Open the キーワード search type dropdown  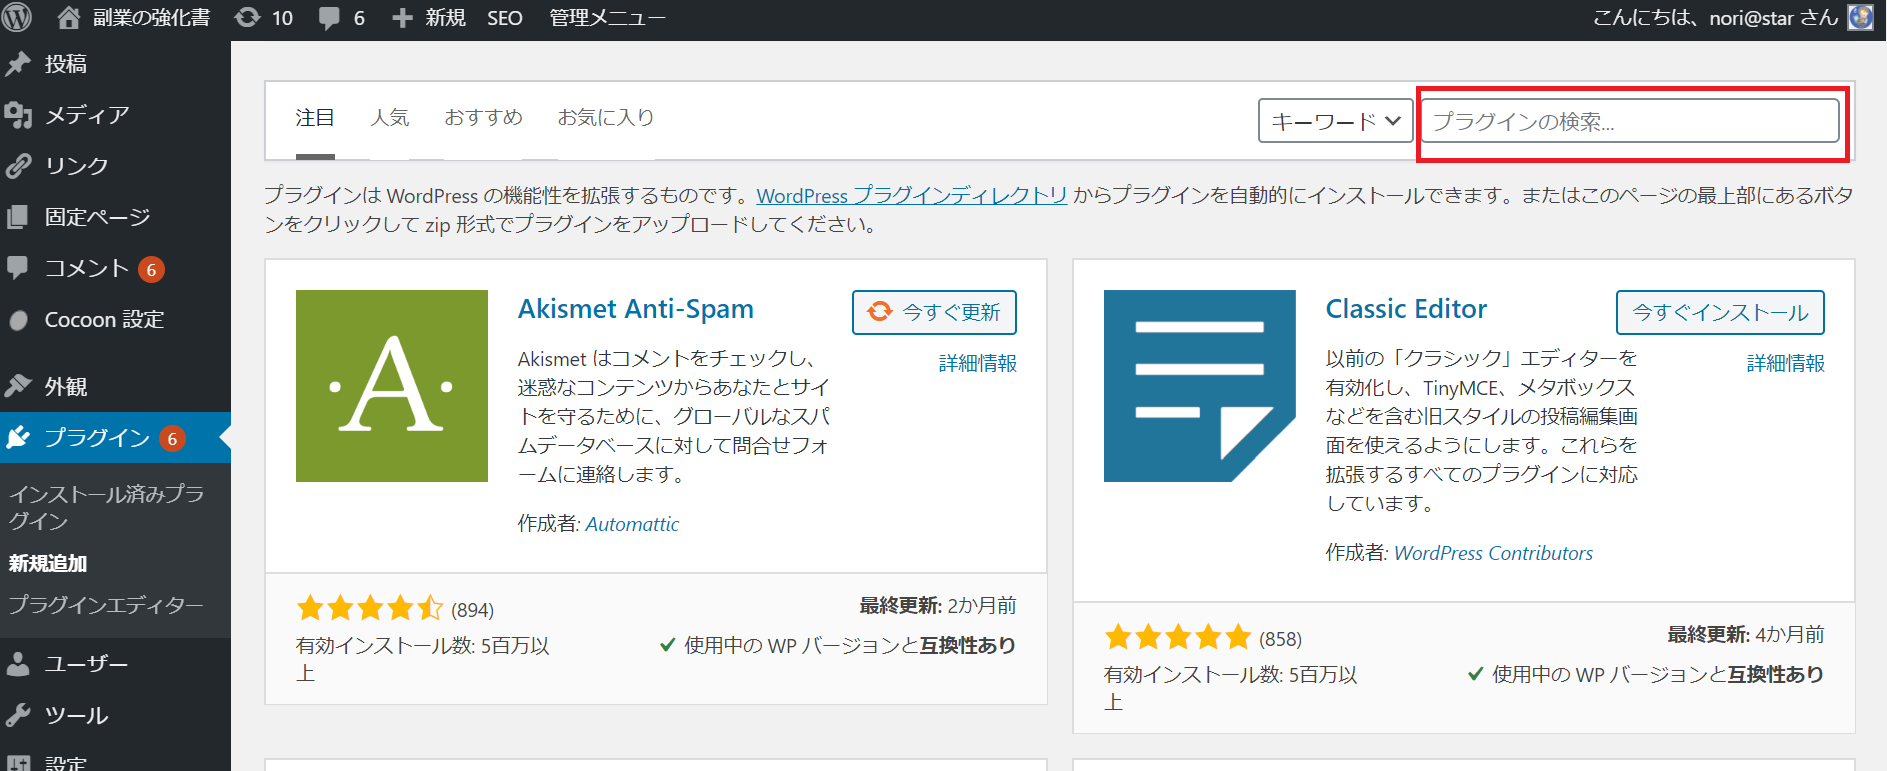click(x=1335, y=121)
